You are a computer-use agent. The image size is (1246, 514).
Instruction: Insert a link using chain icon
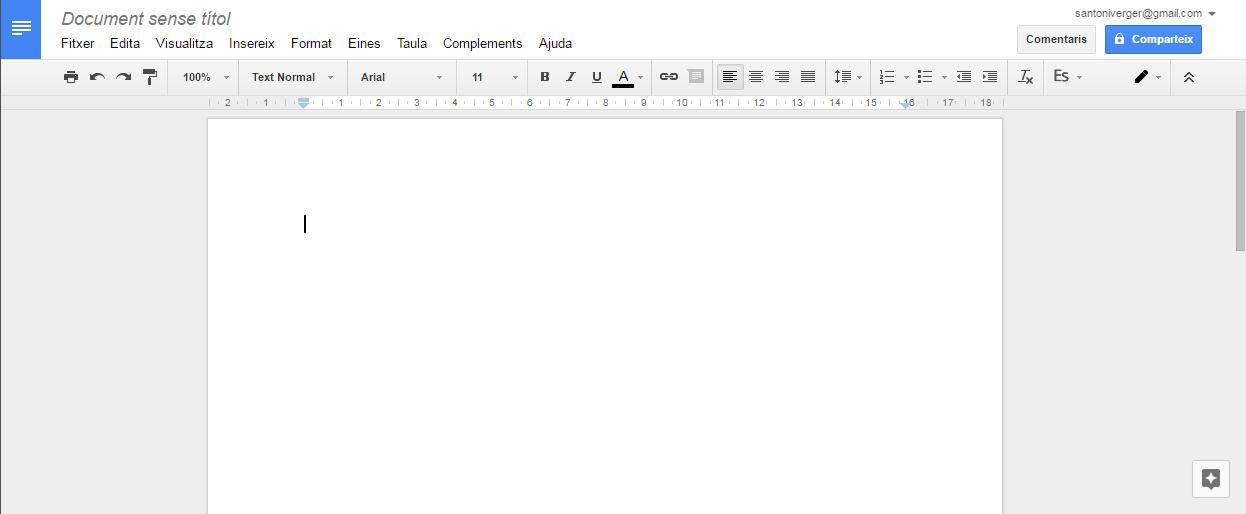669,77
